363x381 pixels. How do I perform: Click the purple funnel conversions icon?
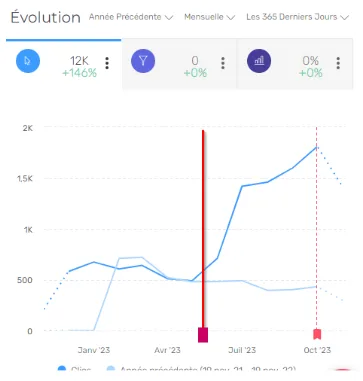[x=143, y=61]
